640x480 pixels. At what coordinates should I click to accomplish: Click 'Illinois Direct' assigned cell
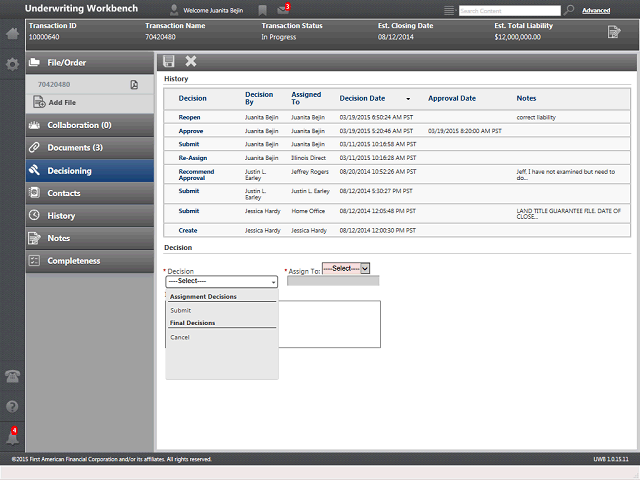pos(308,158)
